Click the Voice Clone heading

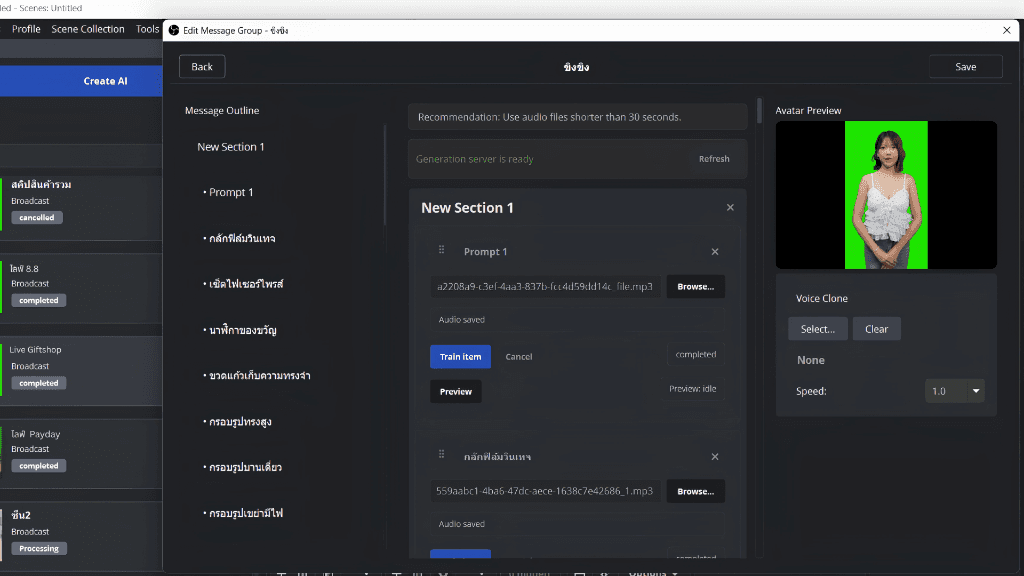point(822,298)
